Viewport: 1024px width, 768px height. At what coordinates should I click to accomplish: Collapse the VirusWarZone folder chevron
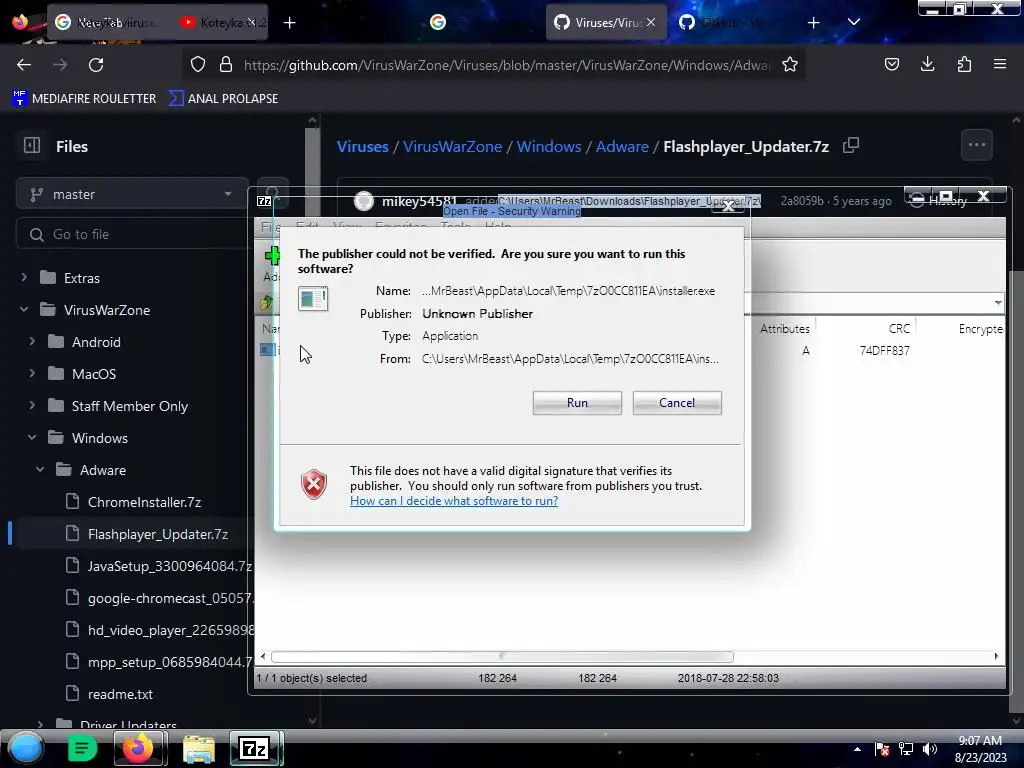[x=24, y=310]
